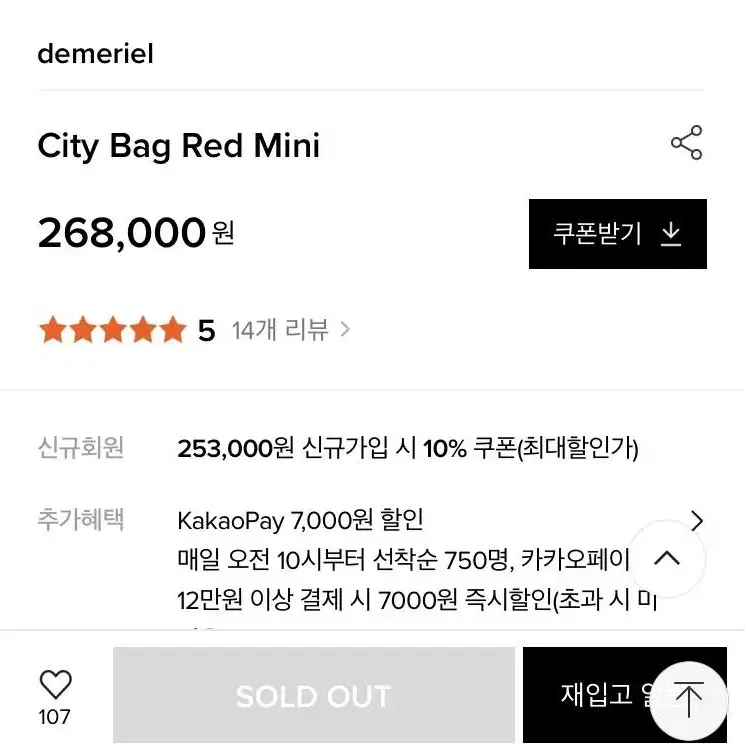Tap the 107 likes count

click(55, 717)
